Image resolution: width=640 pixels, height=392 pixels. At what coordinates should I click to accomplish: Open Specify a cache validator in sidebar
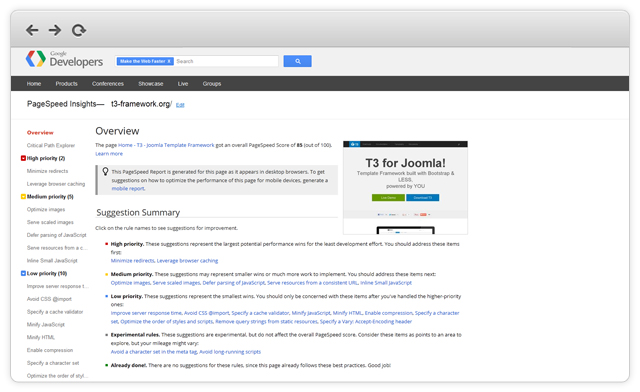click(55, 312)
